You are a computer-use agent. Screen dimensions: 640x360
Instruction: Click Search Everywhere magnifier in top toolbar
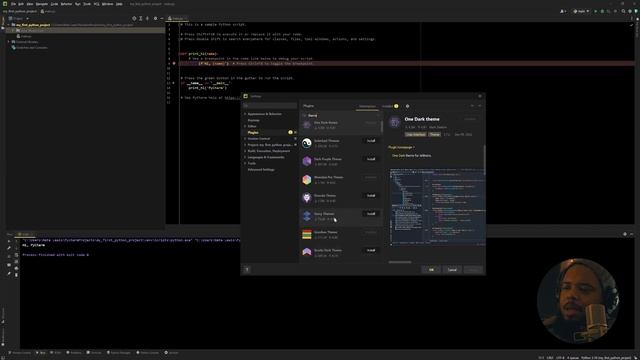[623, 11]
